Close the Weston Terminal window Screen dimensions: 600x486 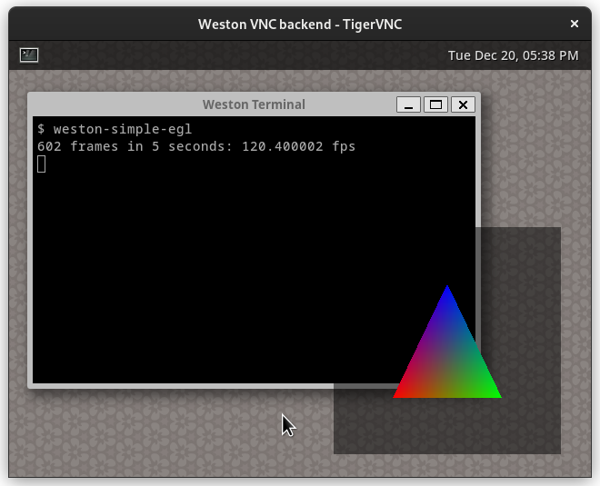tap(461, 105)
